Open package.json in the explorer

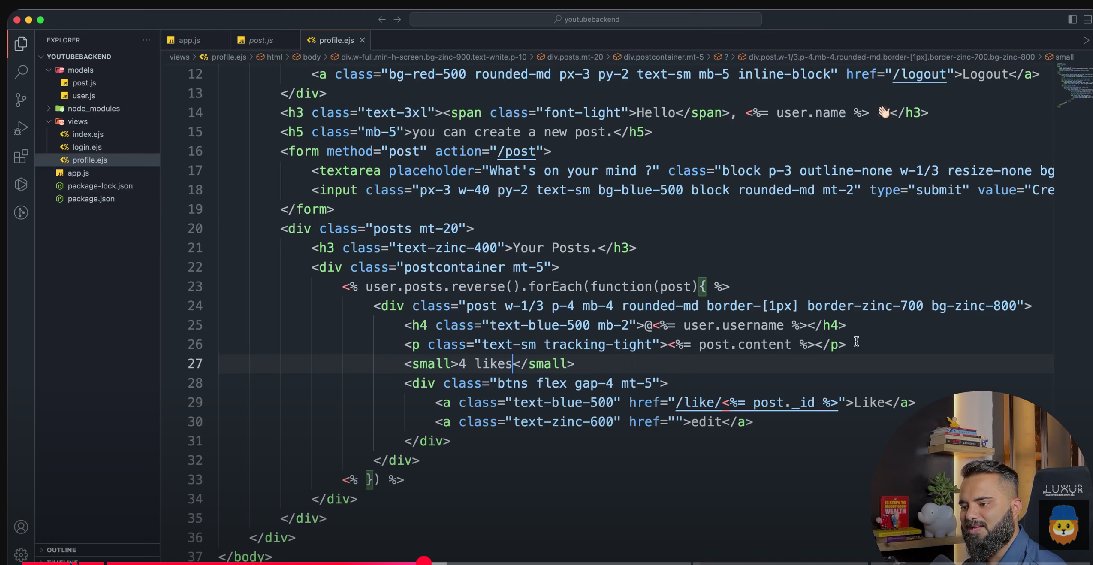[91, 199]
